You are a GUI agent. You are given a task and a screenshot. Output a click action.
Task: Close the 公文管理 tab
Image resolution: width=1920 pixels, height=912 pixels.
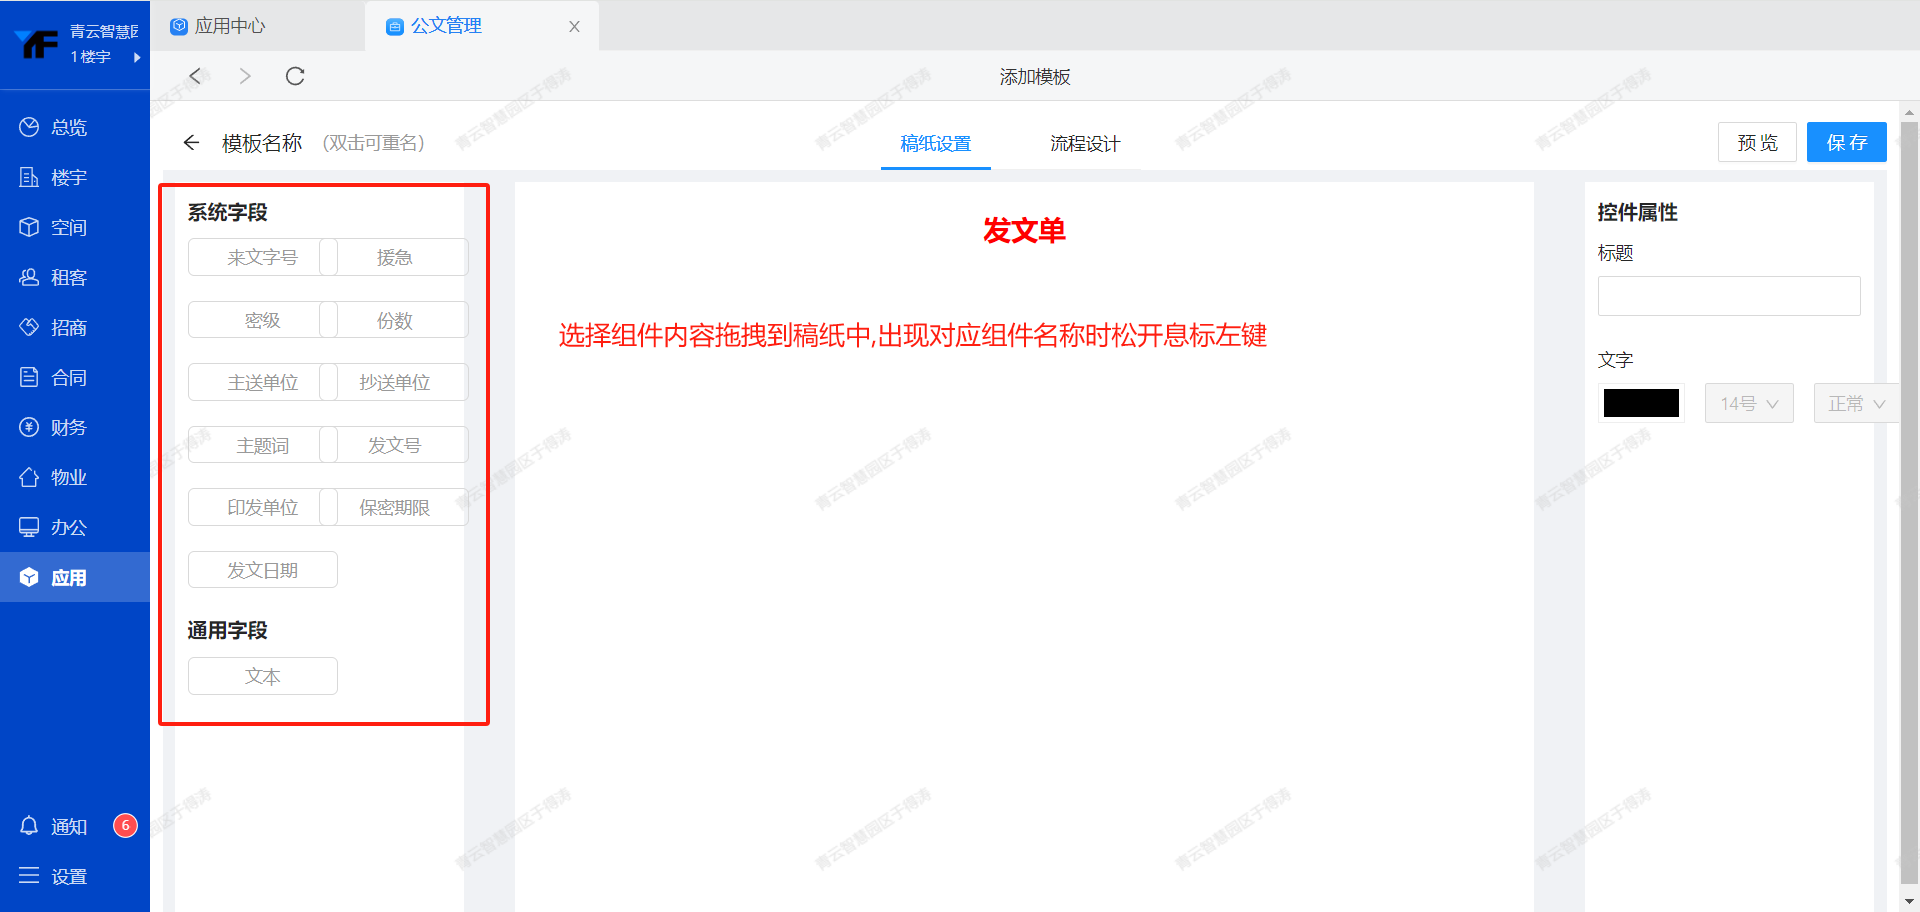574,27
